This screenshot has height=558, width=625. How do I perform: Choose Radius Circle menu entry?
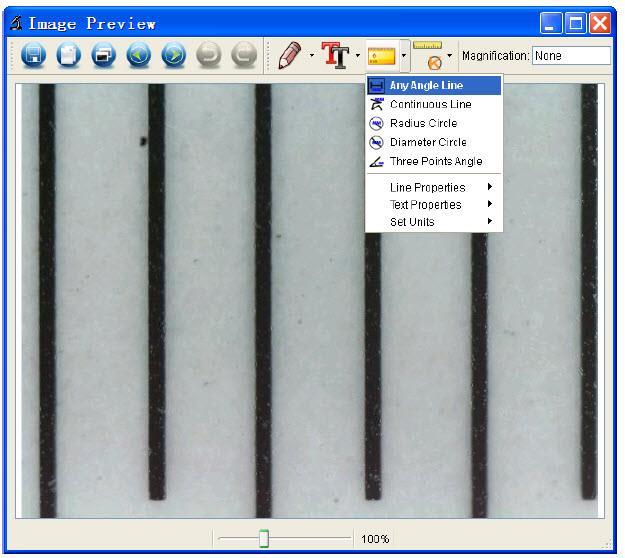click(434, 123)
